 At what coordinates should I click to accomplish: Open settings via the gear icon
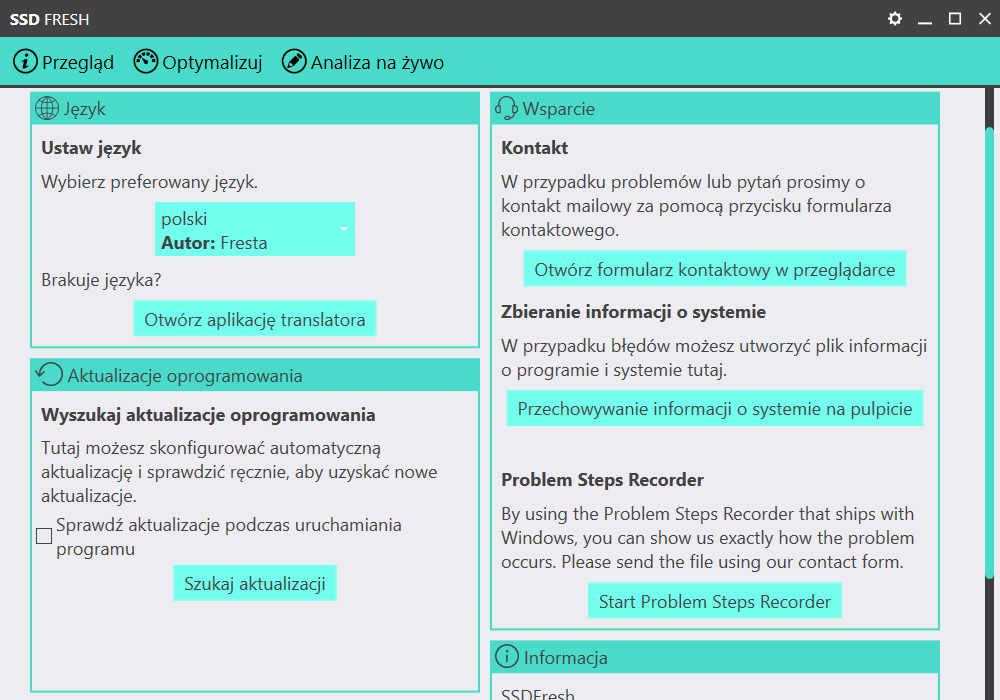coord(895,18)
